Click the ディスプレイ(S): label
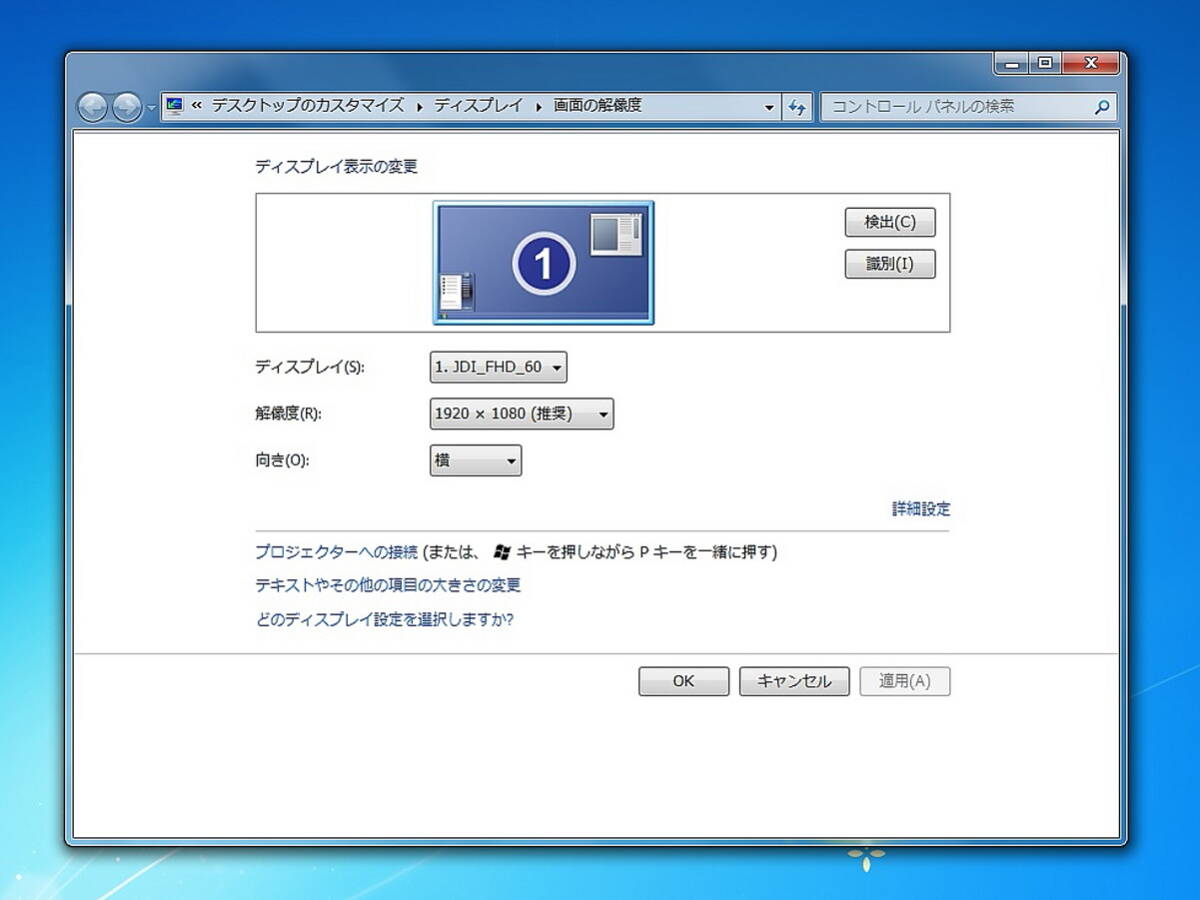 [x=311, y=367]
